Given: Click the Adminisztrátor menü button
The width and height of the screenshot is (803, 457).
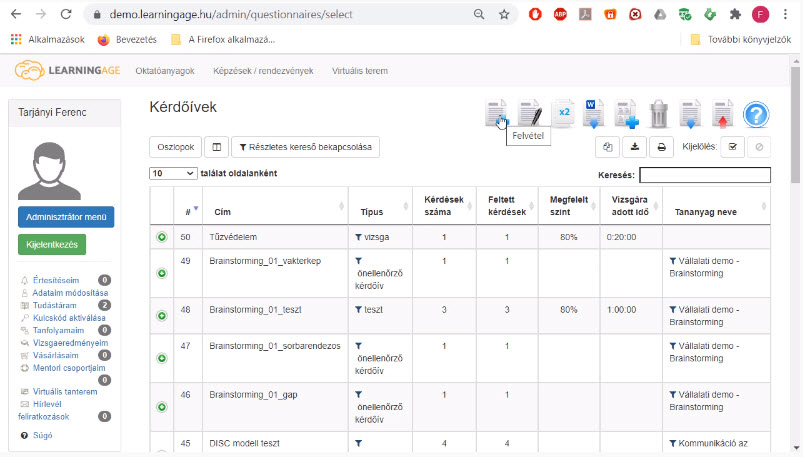Looking at the screenshot, I should pos(66,217).
